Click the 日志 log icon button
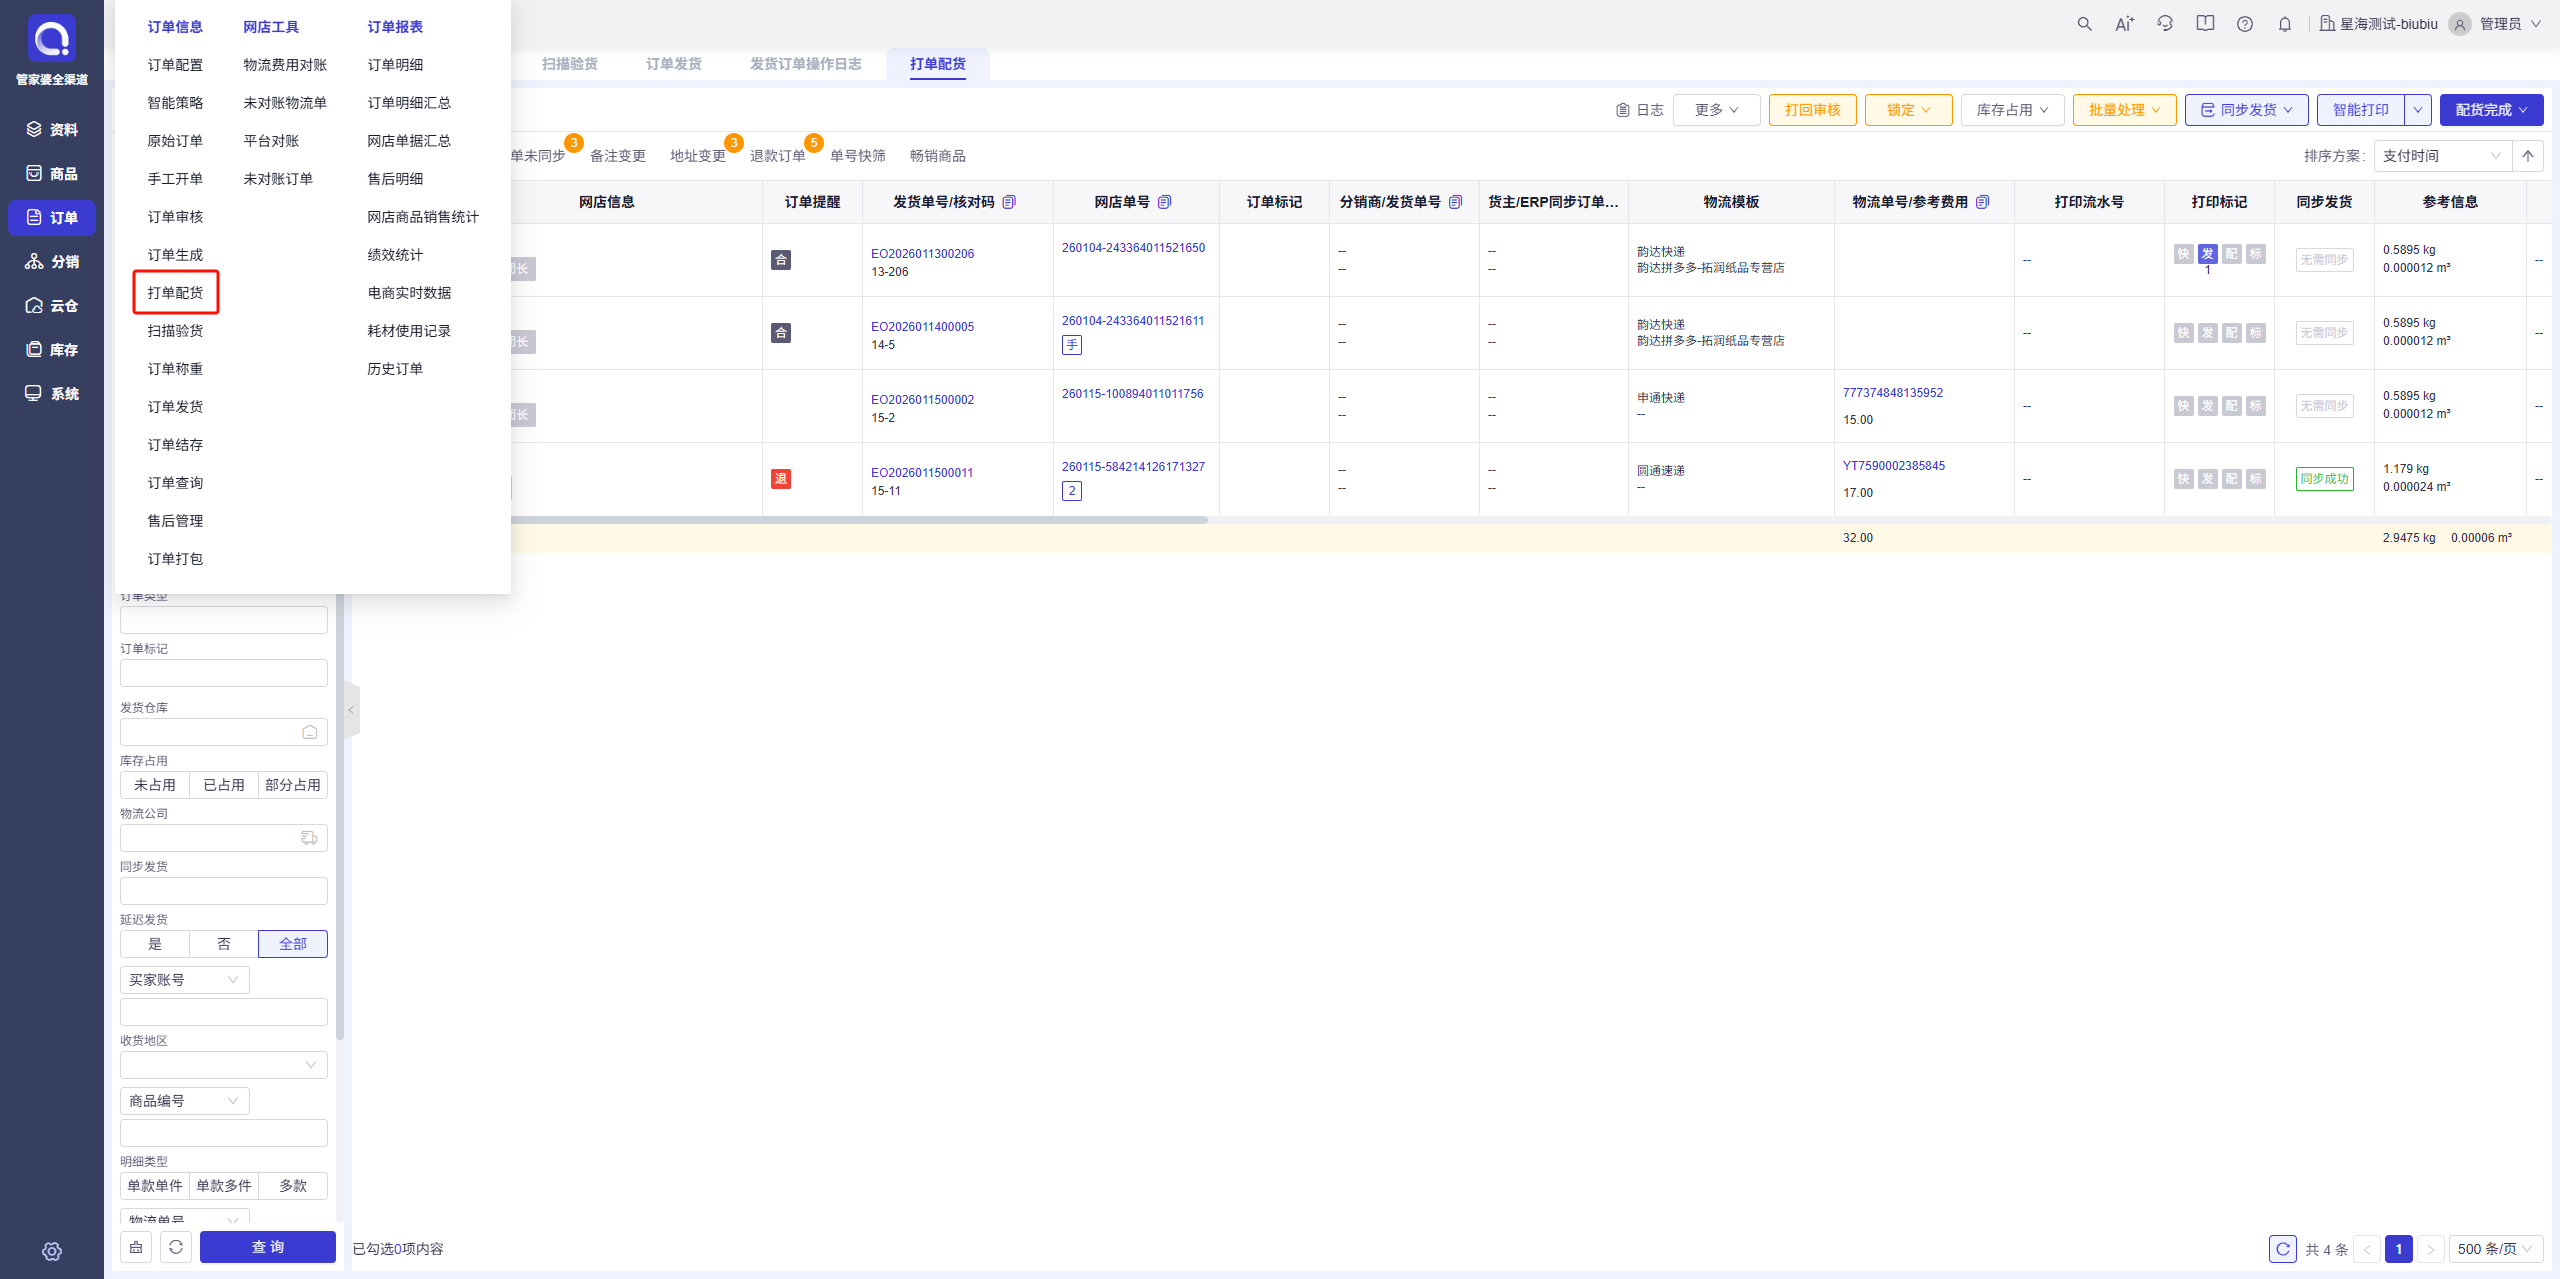The image size is (2560, 1279). coord(1640,110)
